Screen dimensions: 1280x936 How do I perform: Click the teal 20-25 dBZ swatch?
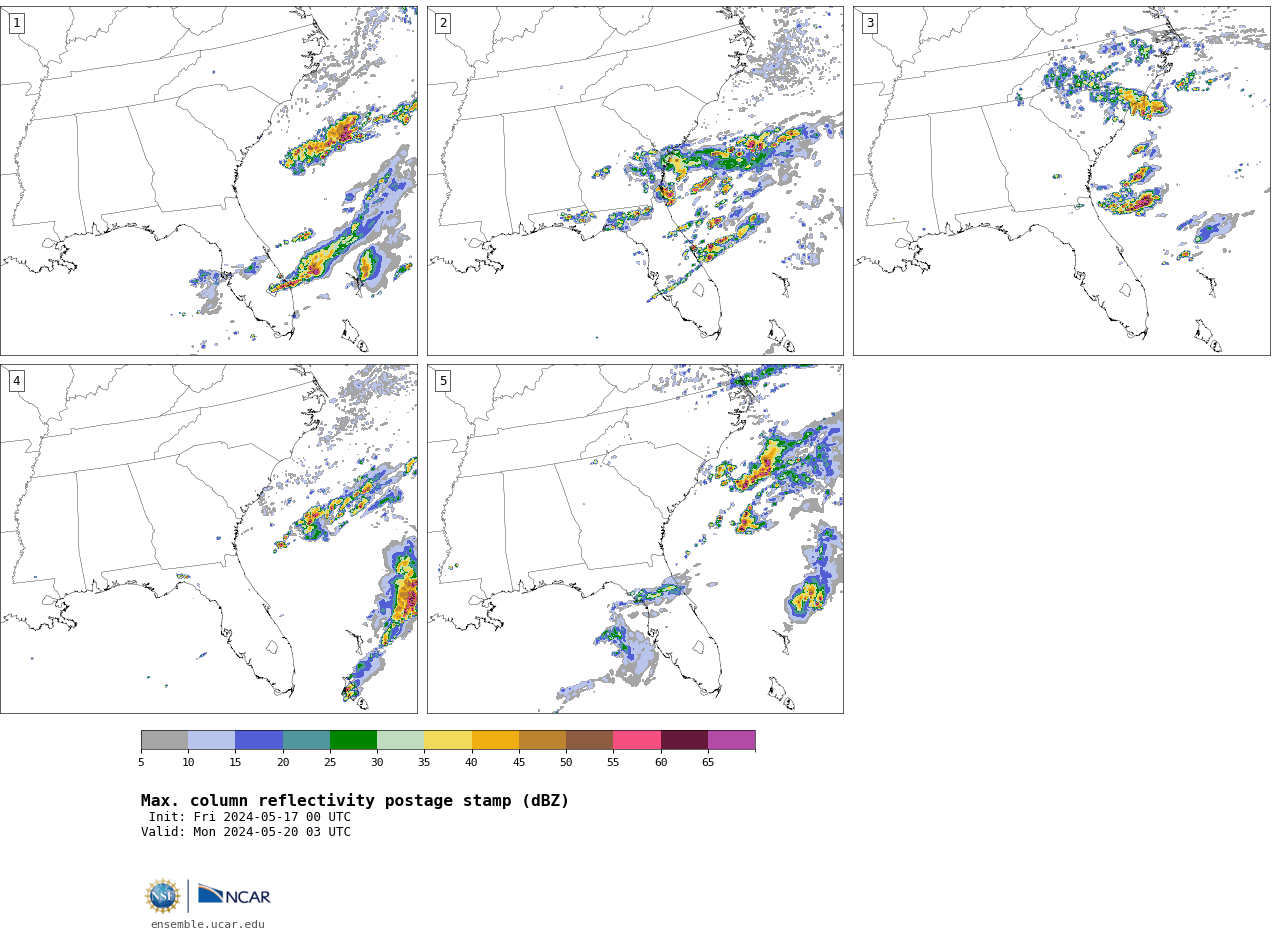point(306,740)
